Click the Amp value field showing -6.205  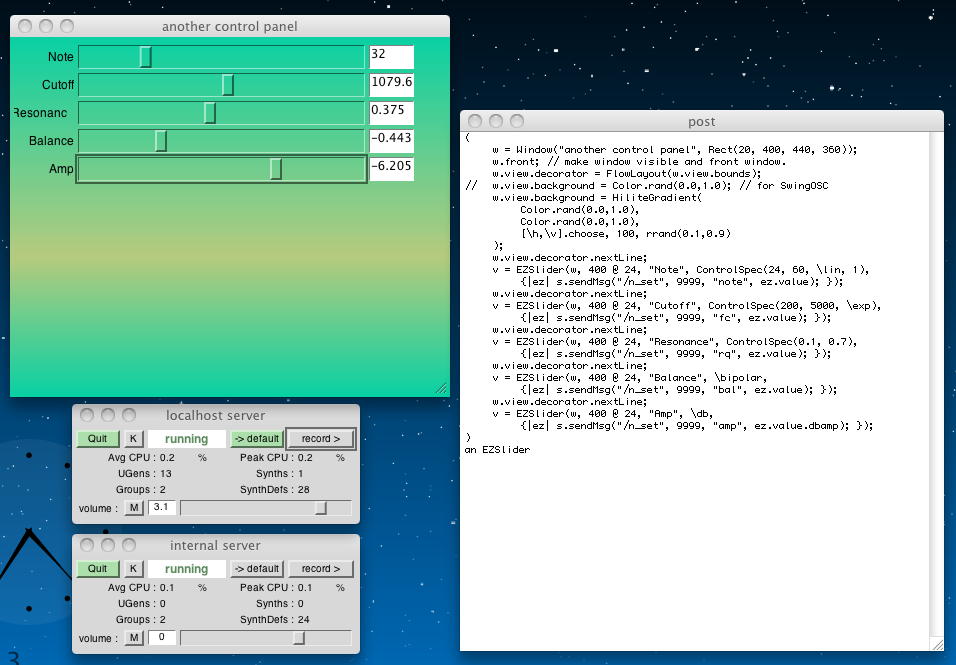pyautogui.click(x=391, y=168)
